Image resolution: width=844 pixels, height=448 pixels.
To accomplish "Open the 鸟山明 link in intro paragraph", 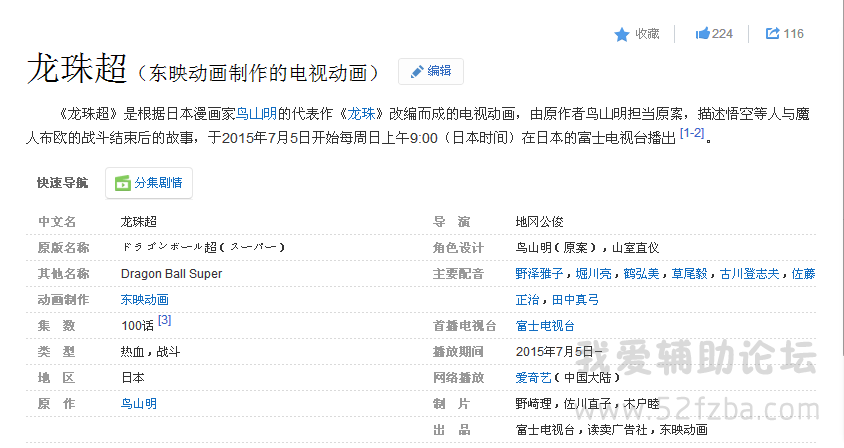I will [x=256, y=114].
